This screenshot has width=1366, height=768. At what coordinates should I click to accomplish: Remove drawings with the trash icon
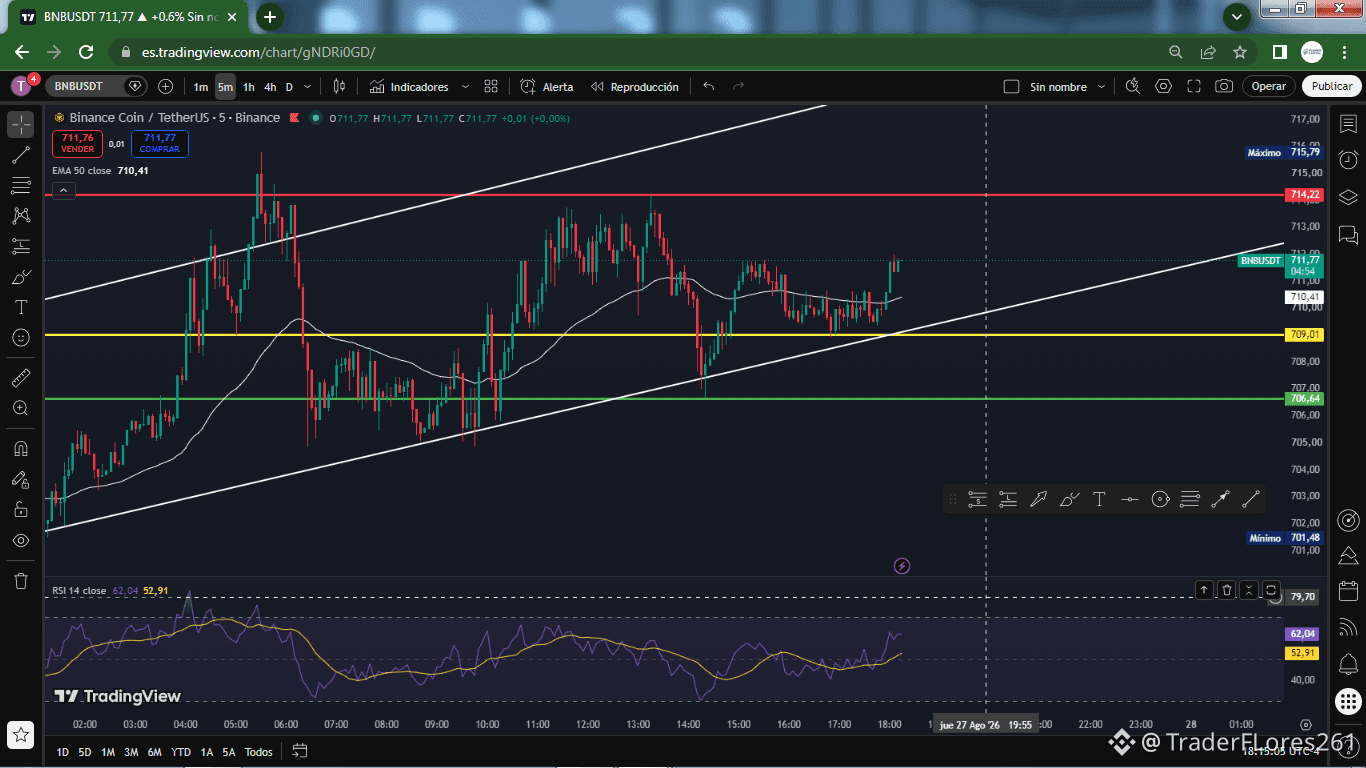[21, 580]
